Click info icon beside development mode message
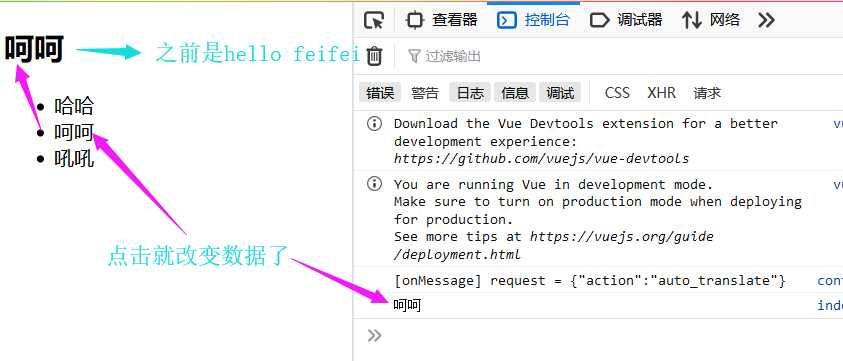 pos(374,185)
